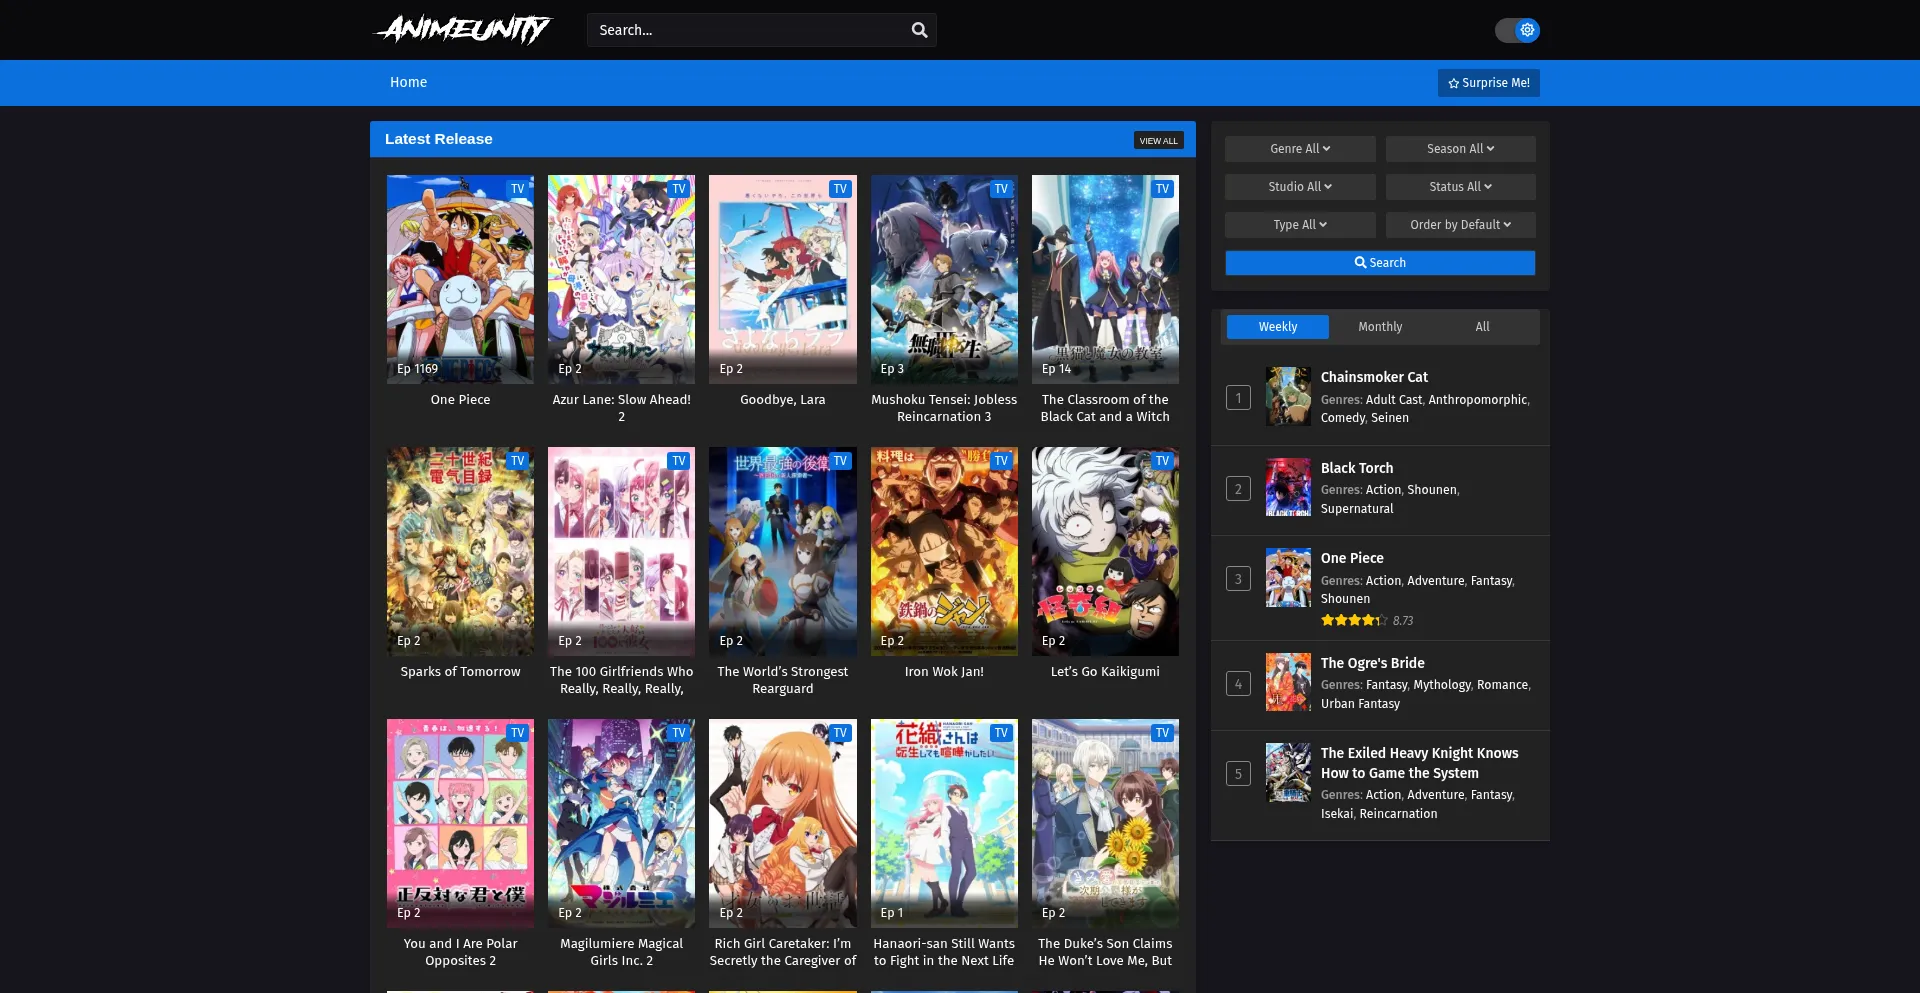Click the TV badge on Goodbye, Lara poster
Viewport: 1920px width, 993px height.
coord(840,189)
